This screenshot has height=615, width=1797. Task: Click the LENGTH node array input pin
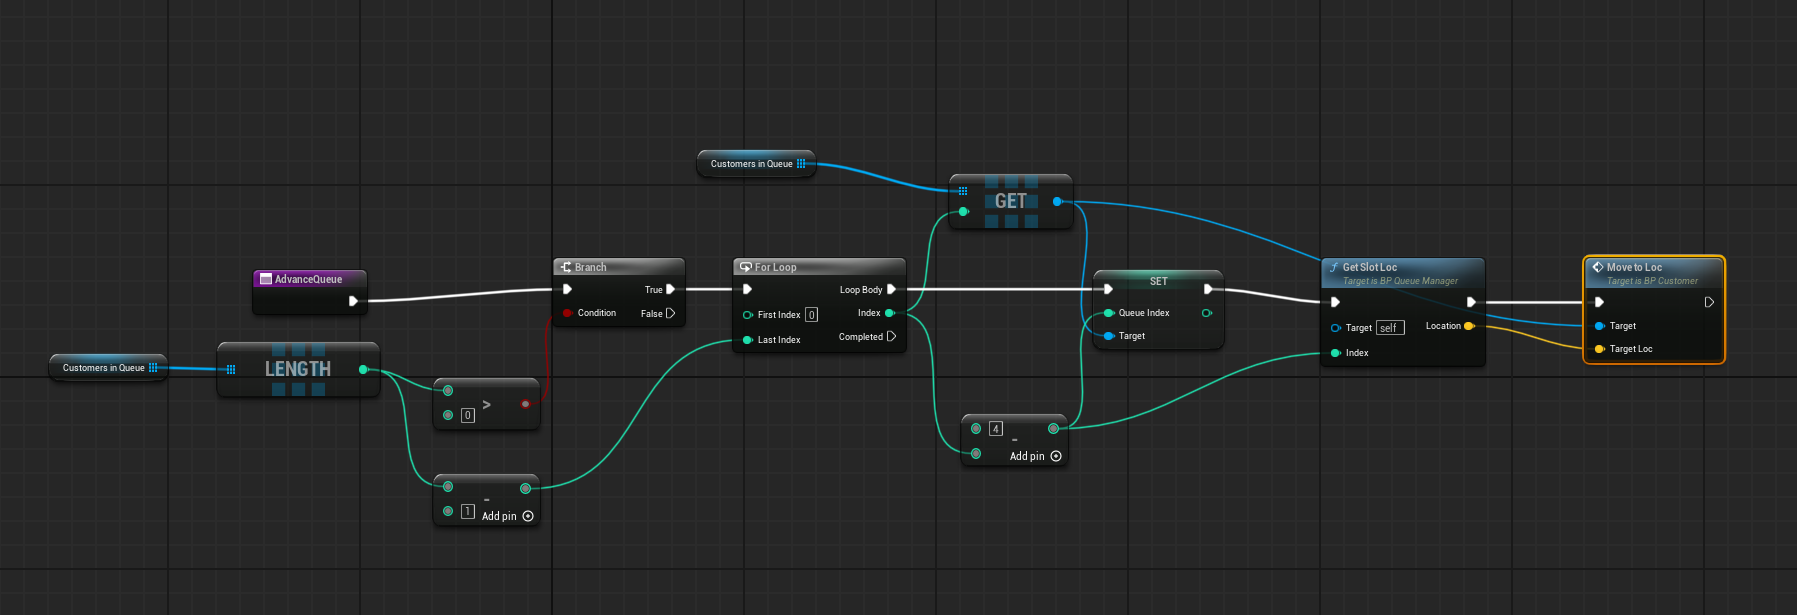tap(231, 369)
